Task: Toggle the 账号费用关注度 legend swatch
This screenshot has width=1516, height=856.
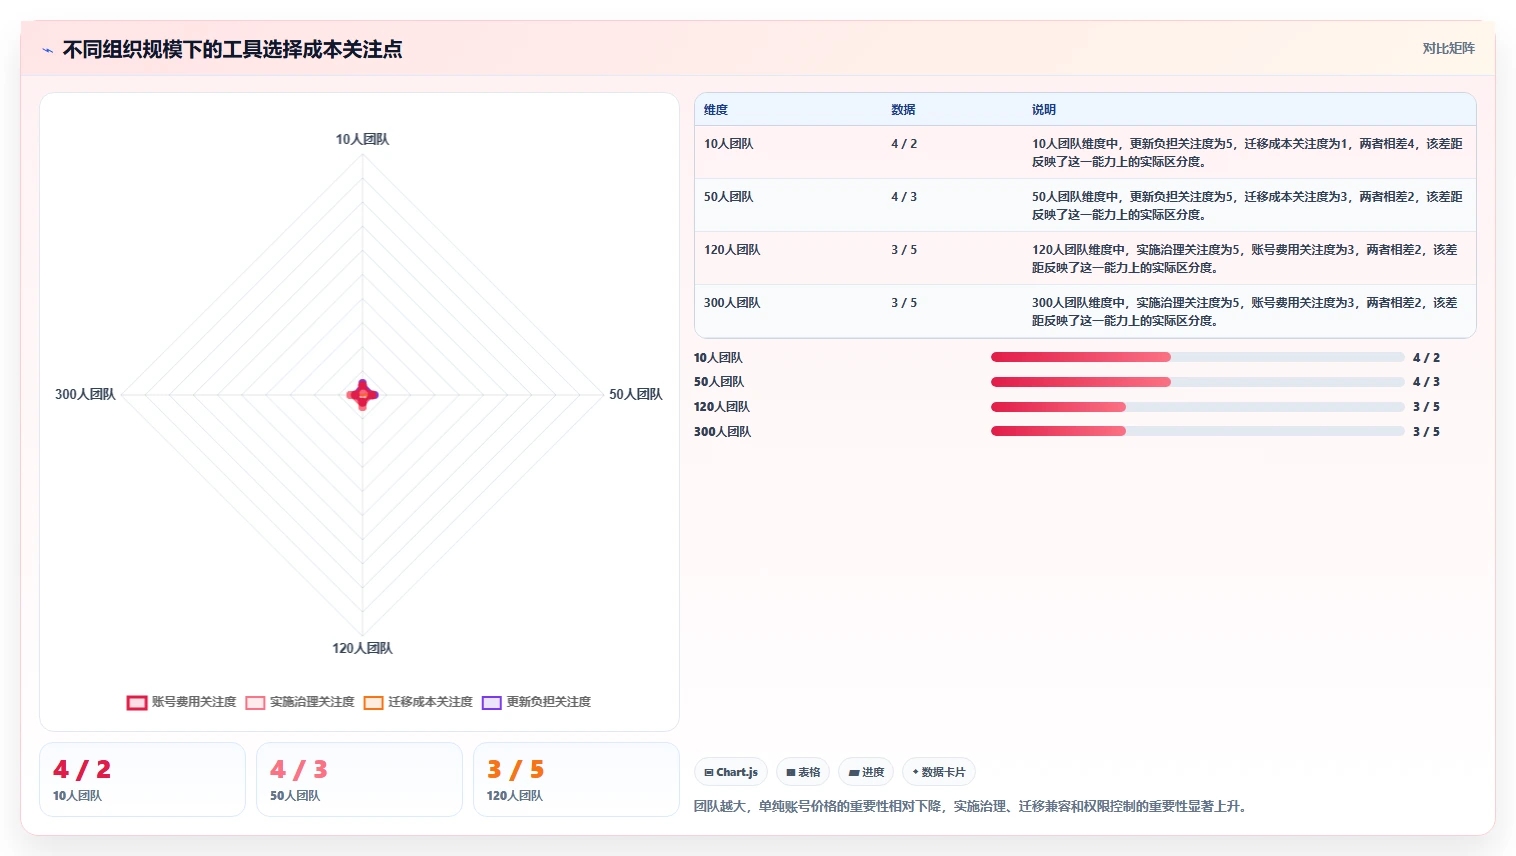Action: pyautogui.click(x=137, y=702)
